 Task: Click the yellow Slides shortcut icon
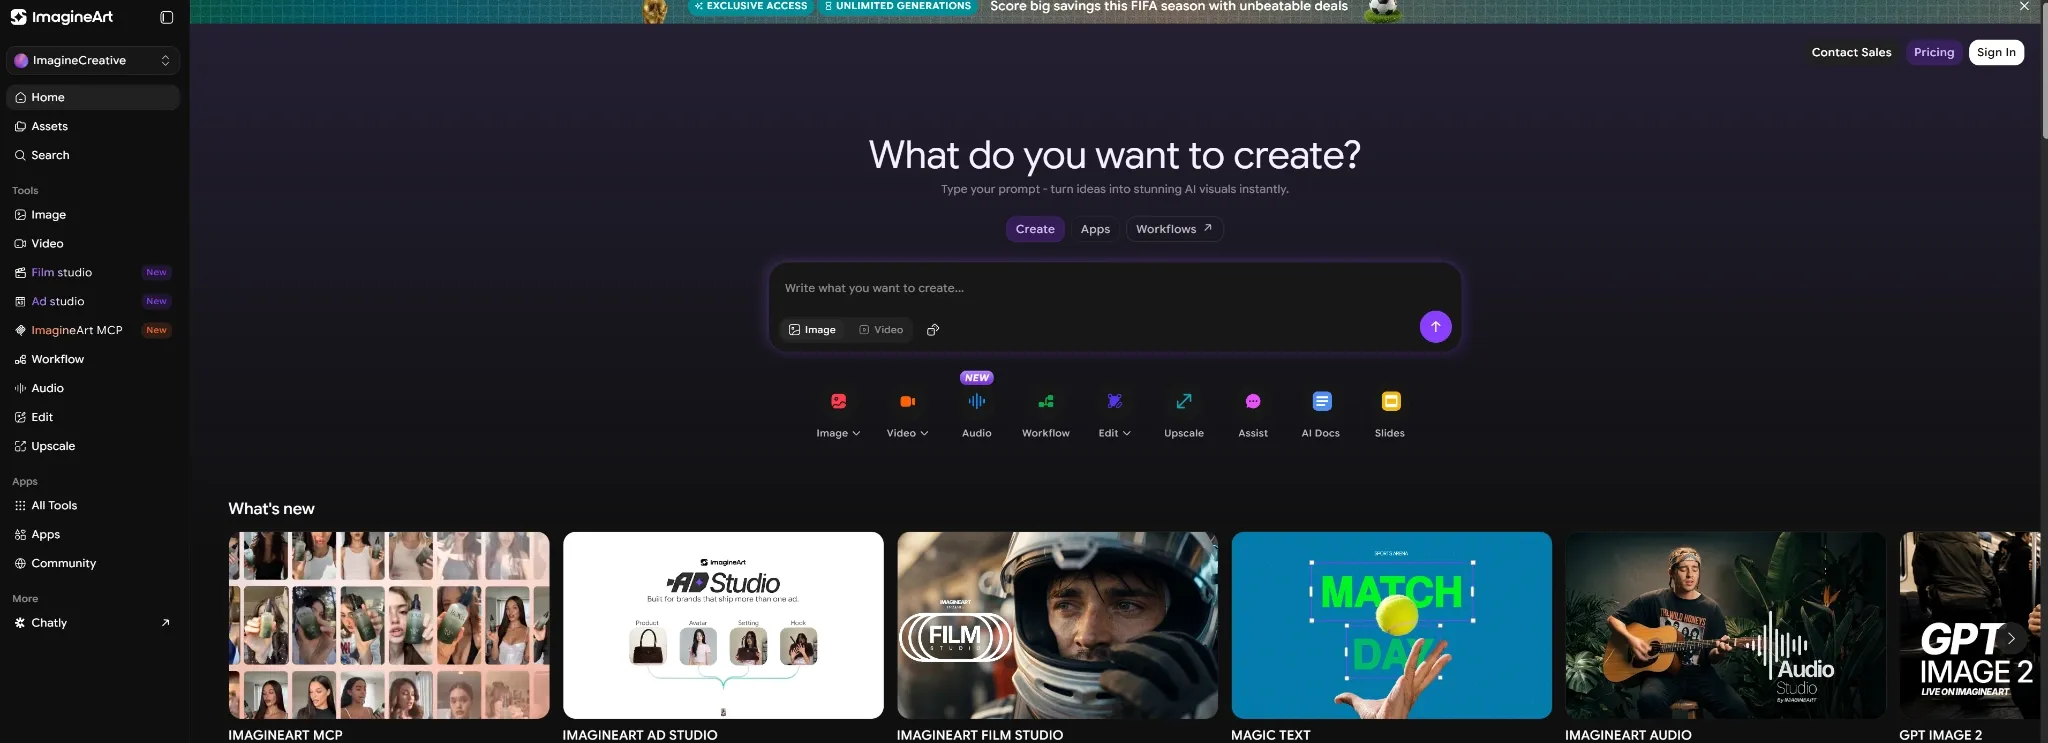[x=1391, y=401]
